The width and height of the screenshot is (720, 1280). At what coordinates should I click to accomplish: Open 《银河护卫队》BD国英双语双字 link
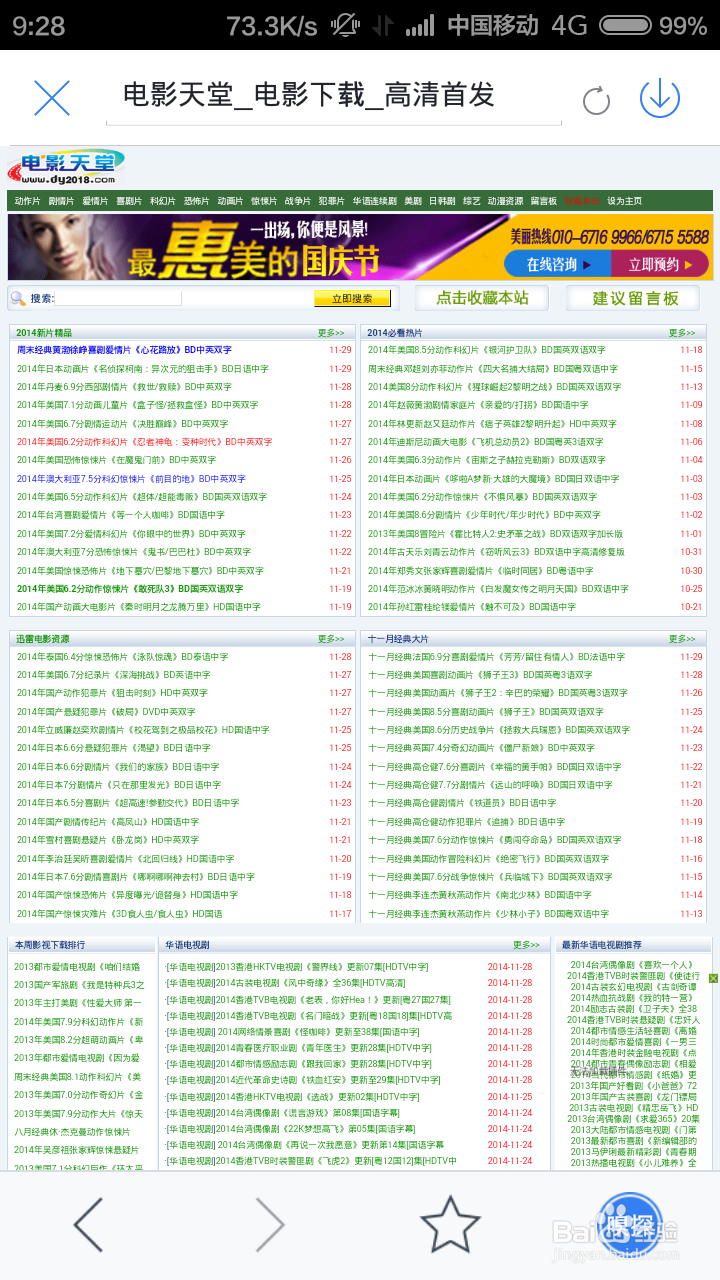point(486,351)
